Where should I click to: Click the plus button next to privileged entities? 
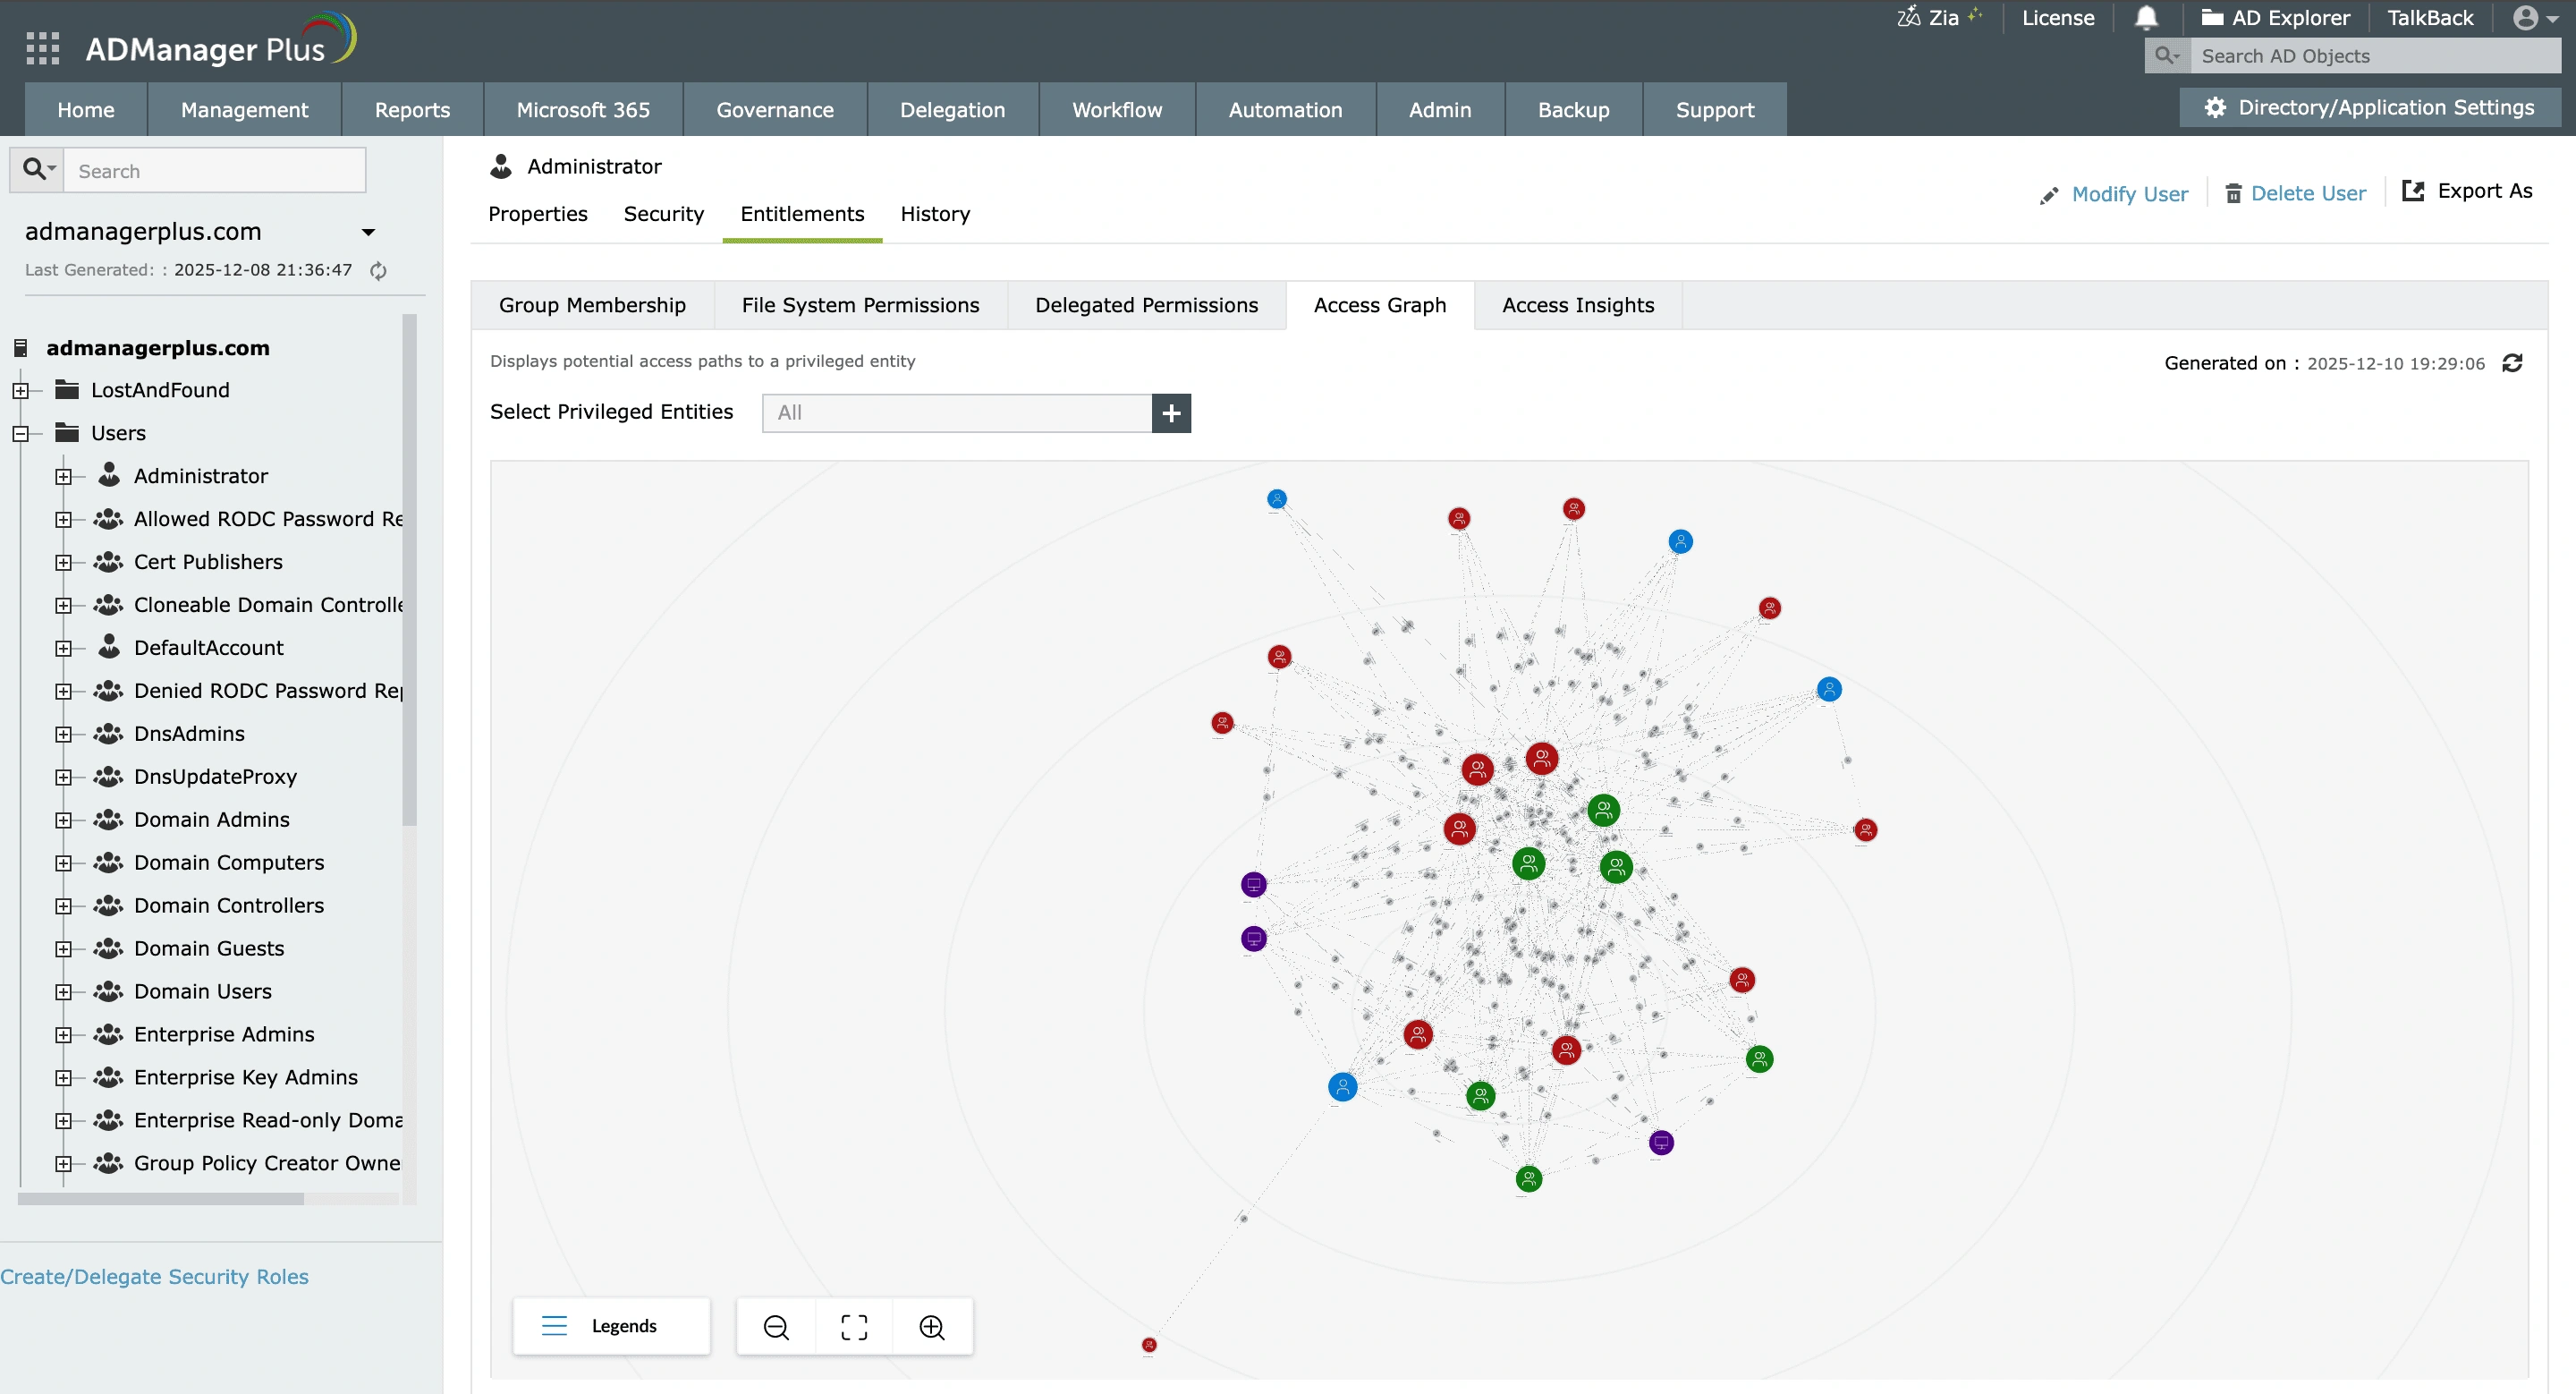pyautogui.click(x=1170, y=412)
